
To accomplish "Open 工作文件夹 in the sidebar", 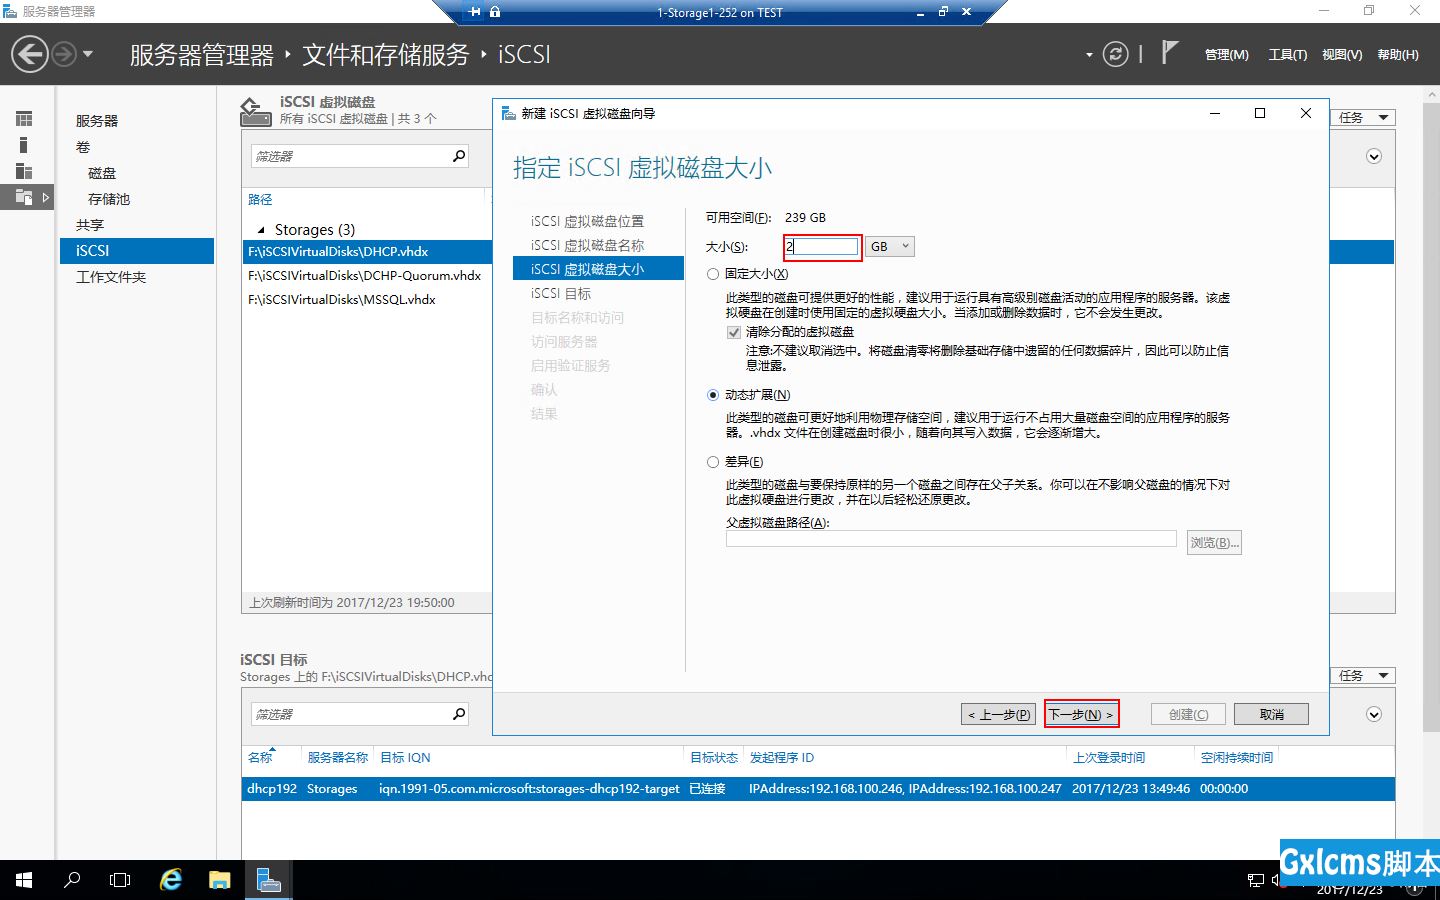I will pyautogui.click(x=111, y=277).
